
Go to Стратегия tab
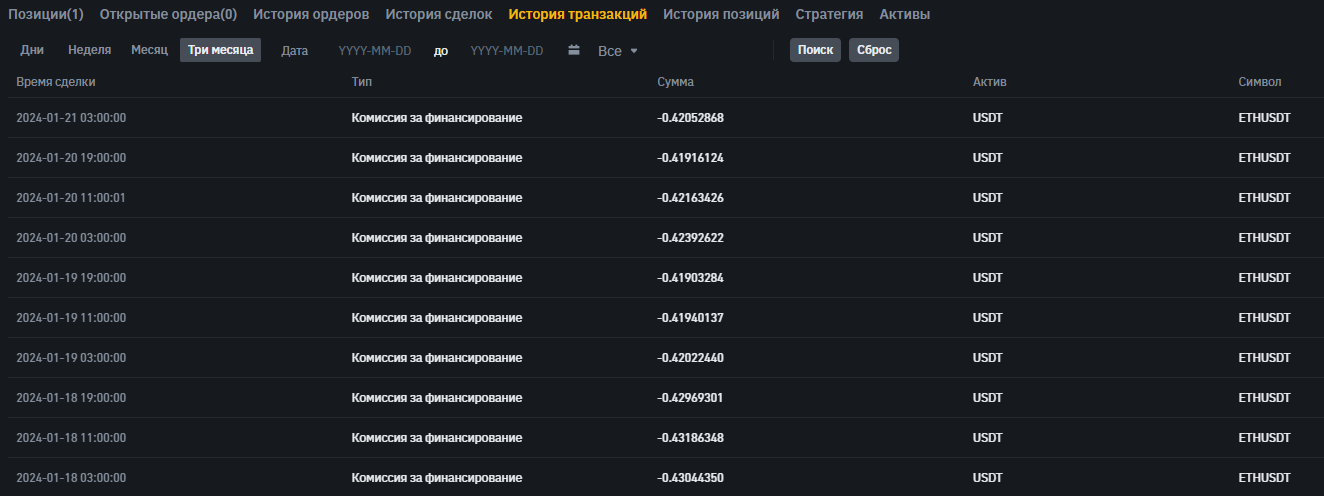pos(829,15)
